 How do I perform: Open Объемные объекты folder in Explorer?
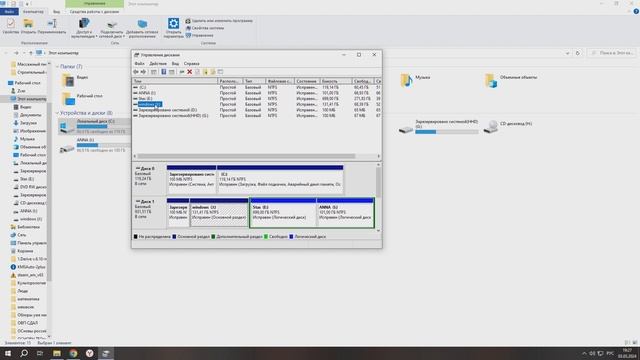tap(511, 80)
